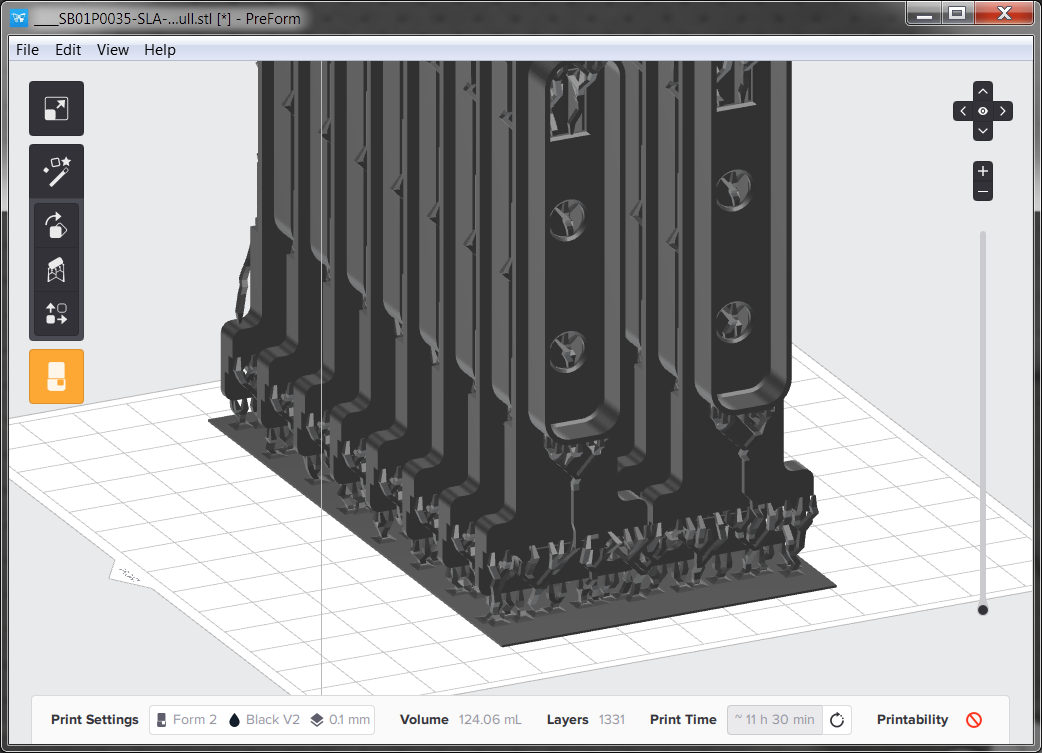Select the Orientation tool
Screen dimensions: 1042x753
(x=56, y=224)
